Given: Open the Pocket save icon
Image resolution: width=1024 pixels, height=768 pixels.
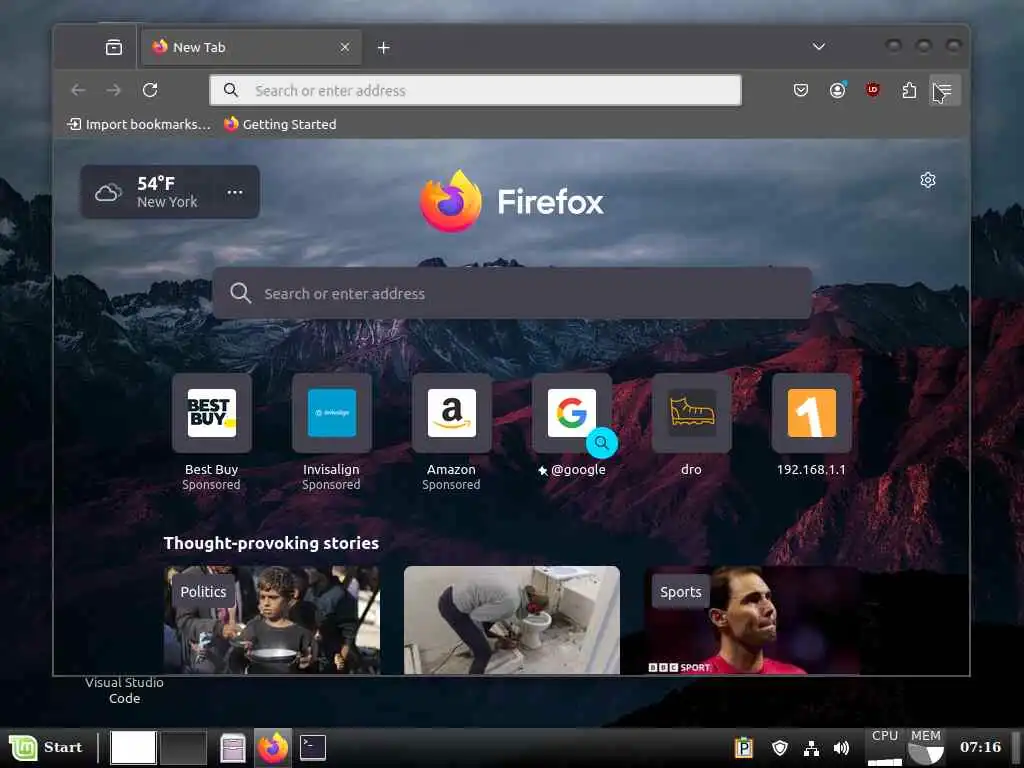Looking at the screenshot, I should click(801, 90).
